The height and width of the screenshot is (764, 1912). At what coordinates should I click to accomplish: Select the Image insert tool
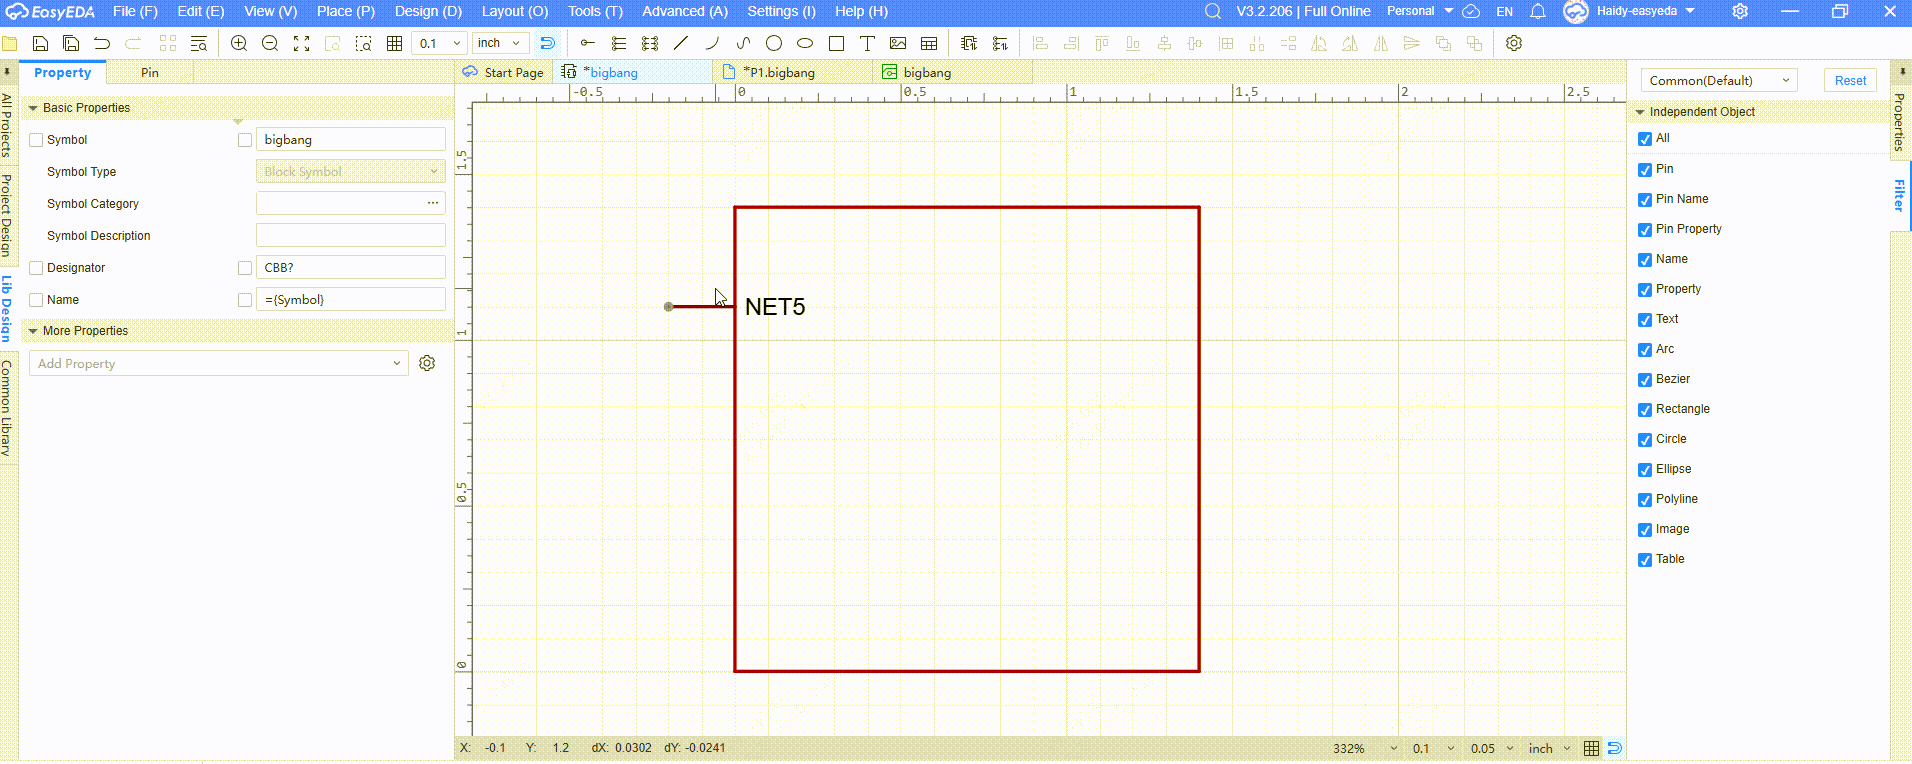[x=898, y=43]
